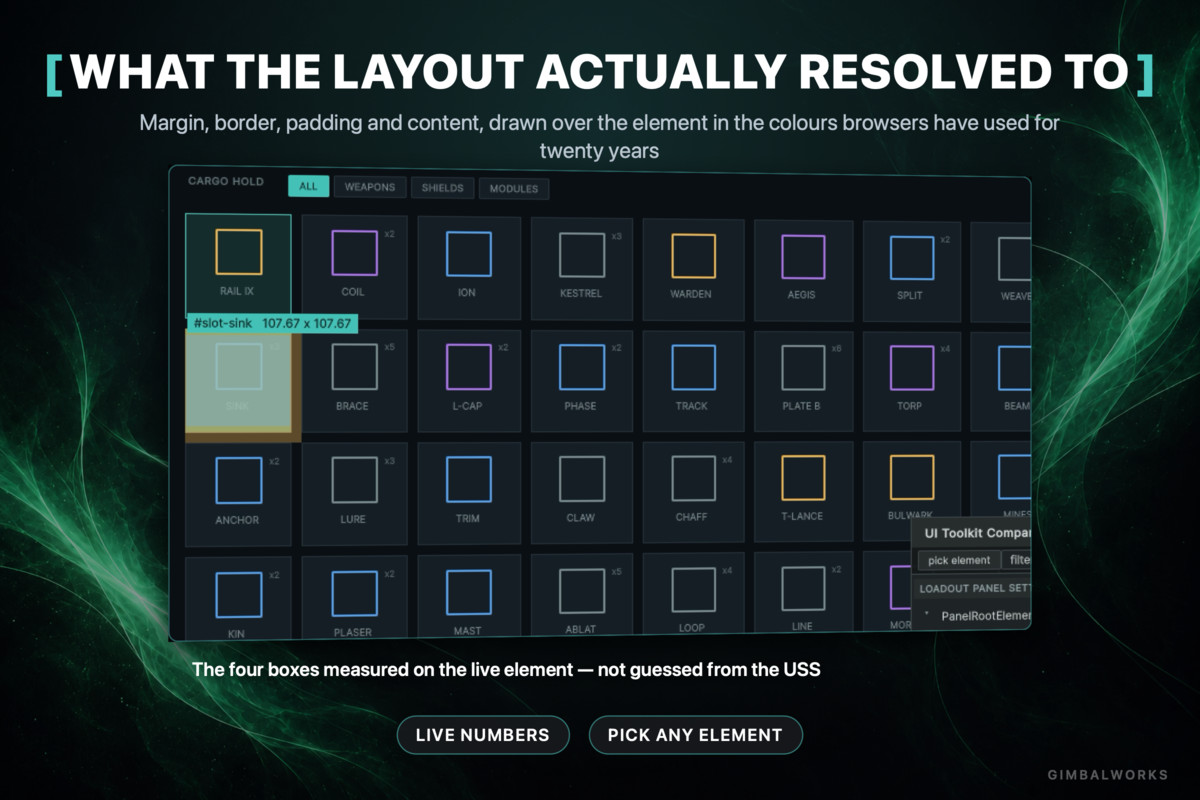Select the LOOP slot icon

694,589
